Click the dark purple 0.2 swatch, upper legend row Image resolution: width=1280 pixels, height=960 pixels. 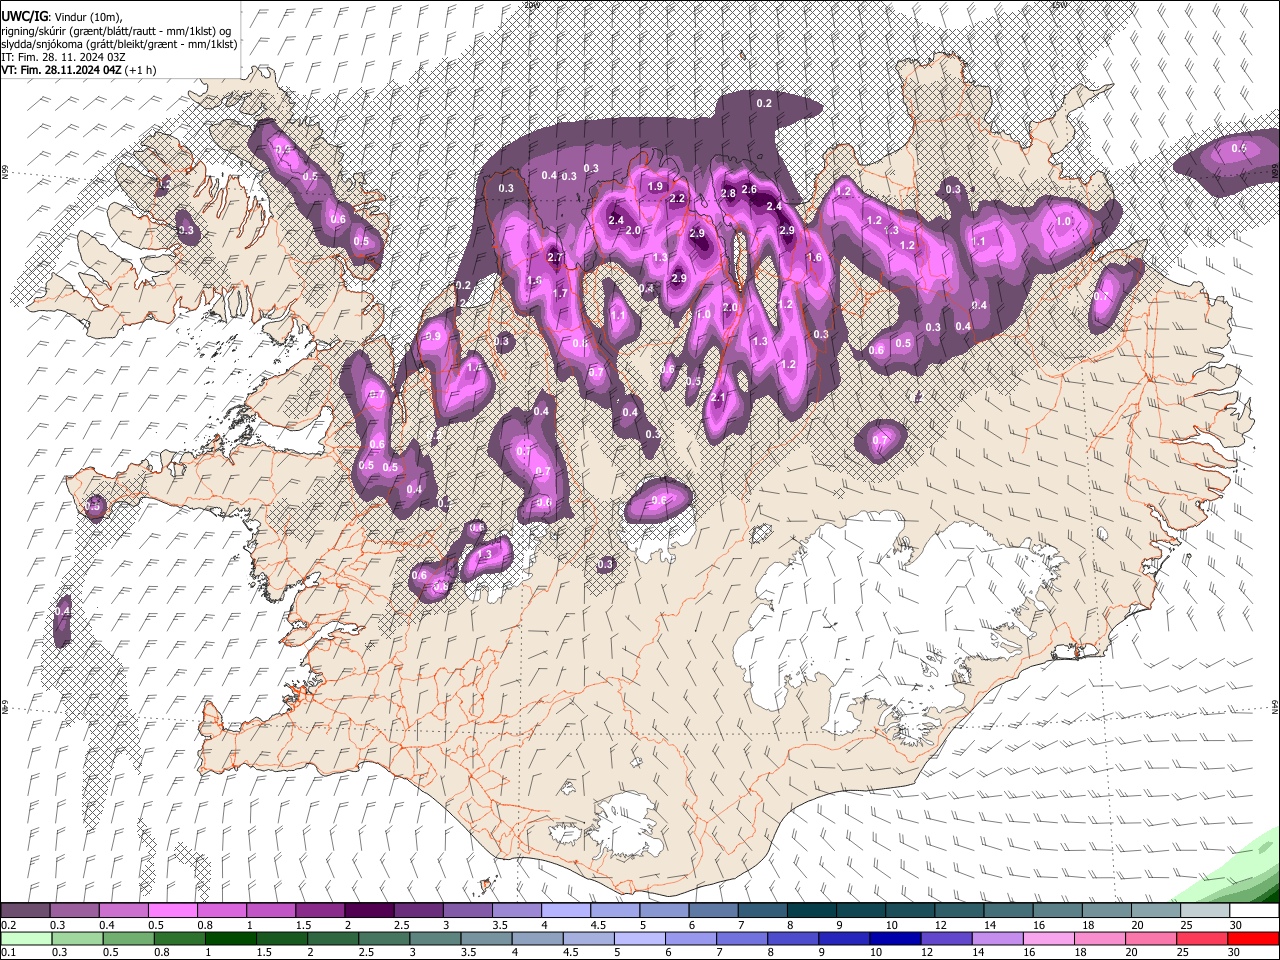tap(25, 911)
